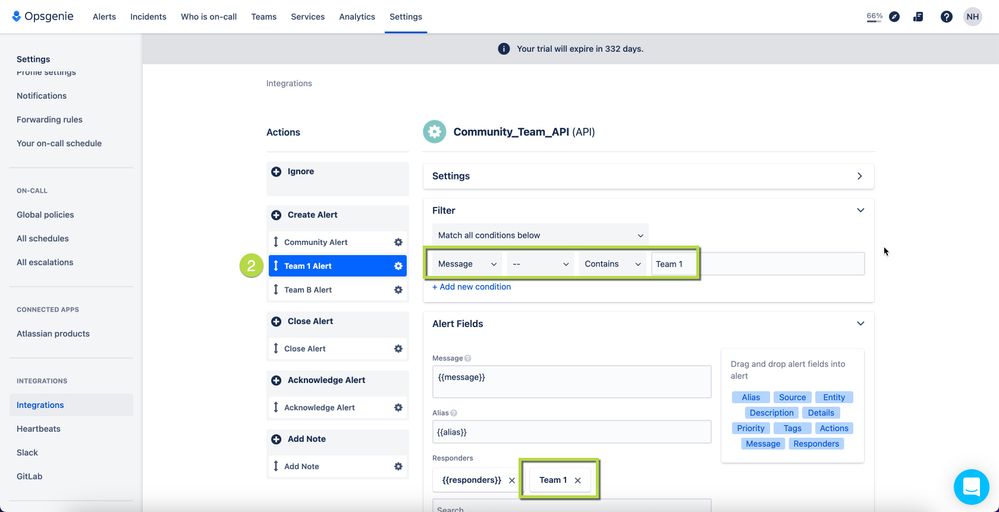The height and width of the screenshot is (512, 999).
Task: Remove the {{responders}} responder tag
Action: point(512,481)
